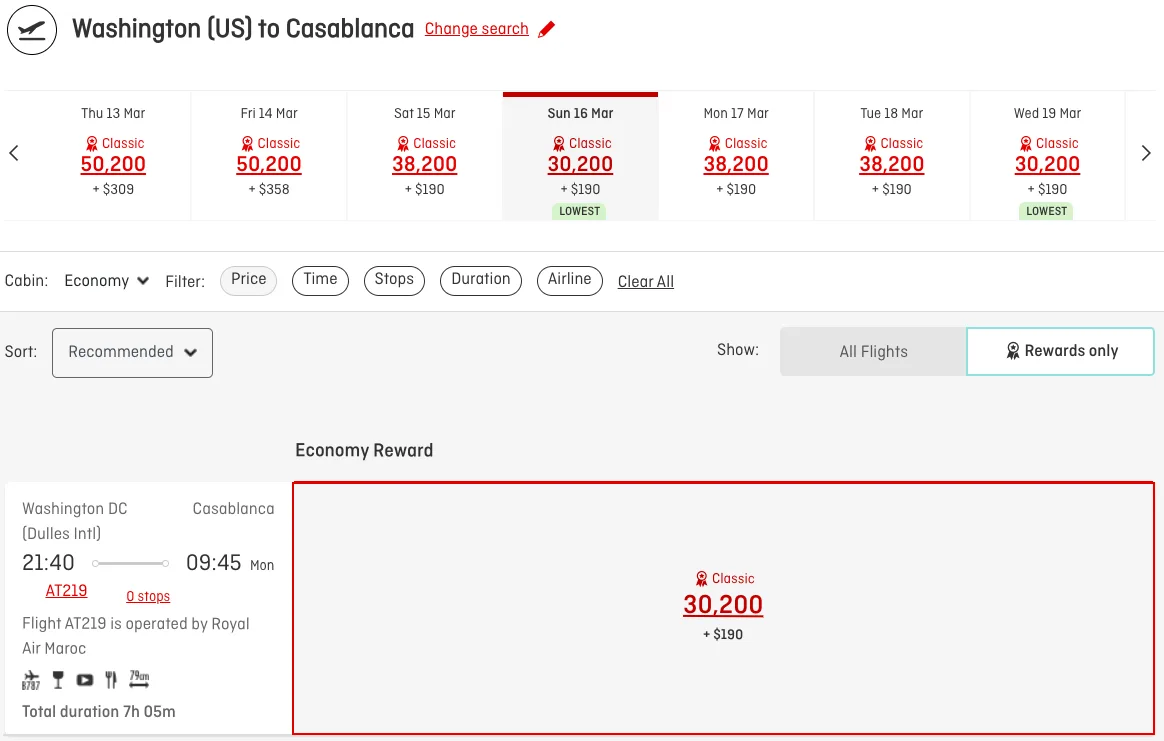Click the Total duration 7h 05m text
Screen dimensions: 1164x741
coord(99,711)
